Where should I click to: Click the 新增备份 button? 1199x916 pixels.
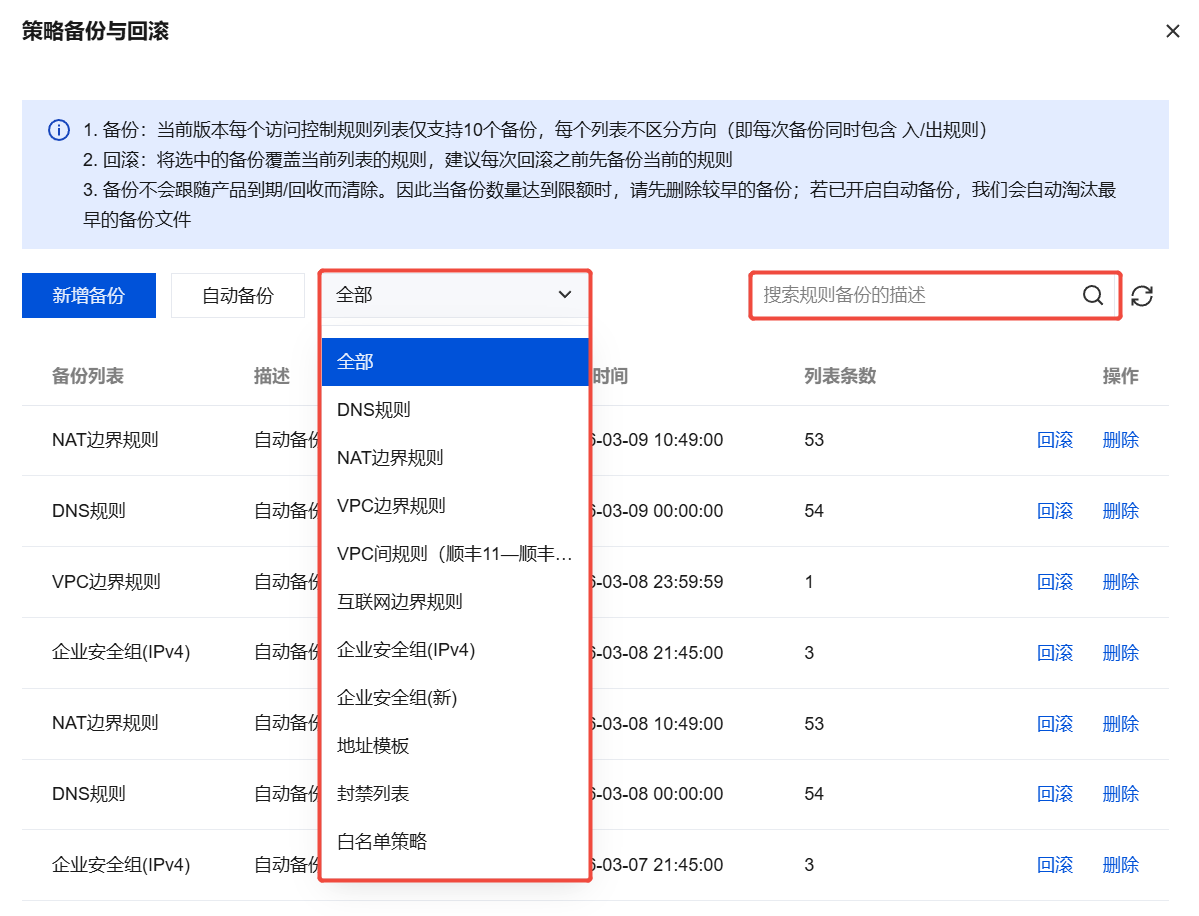[x=89, y=296]
